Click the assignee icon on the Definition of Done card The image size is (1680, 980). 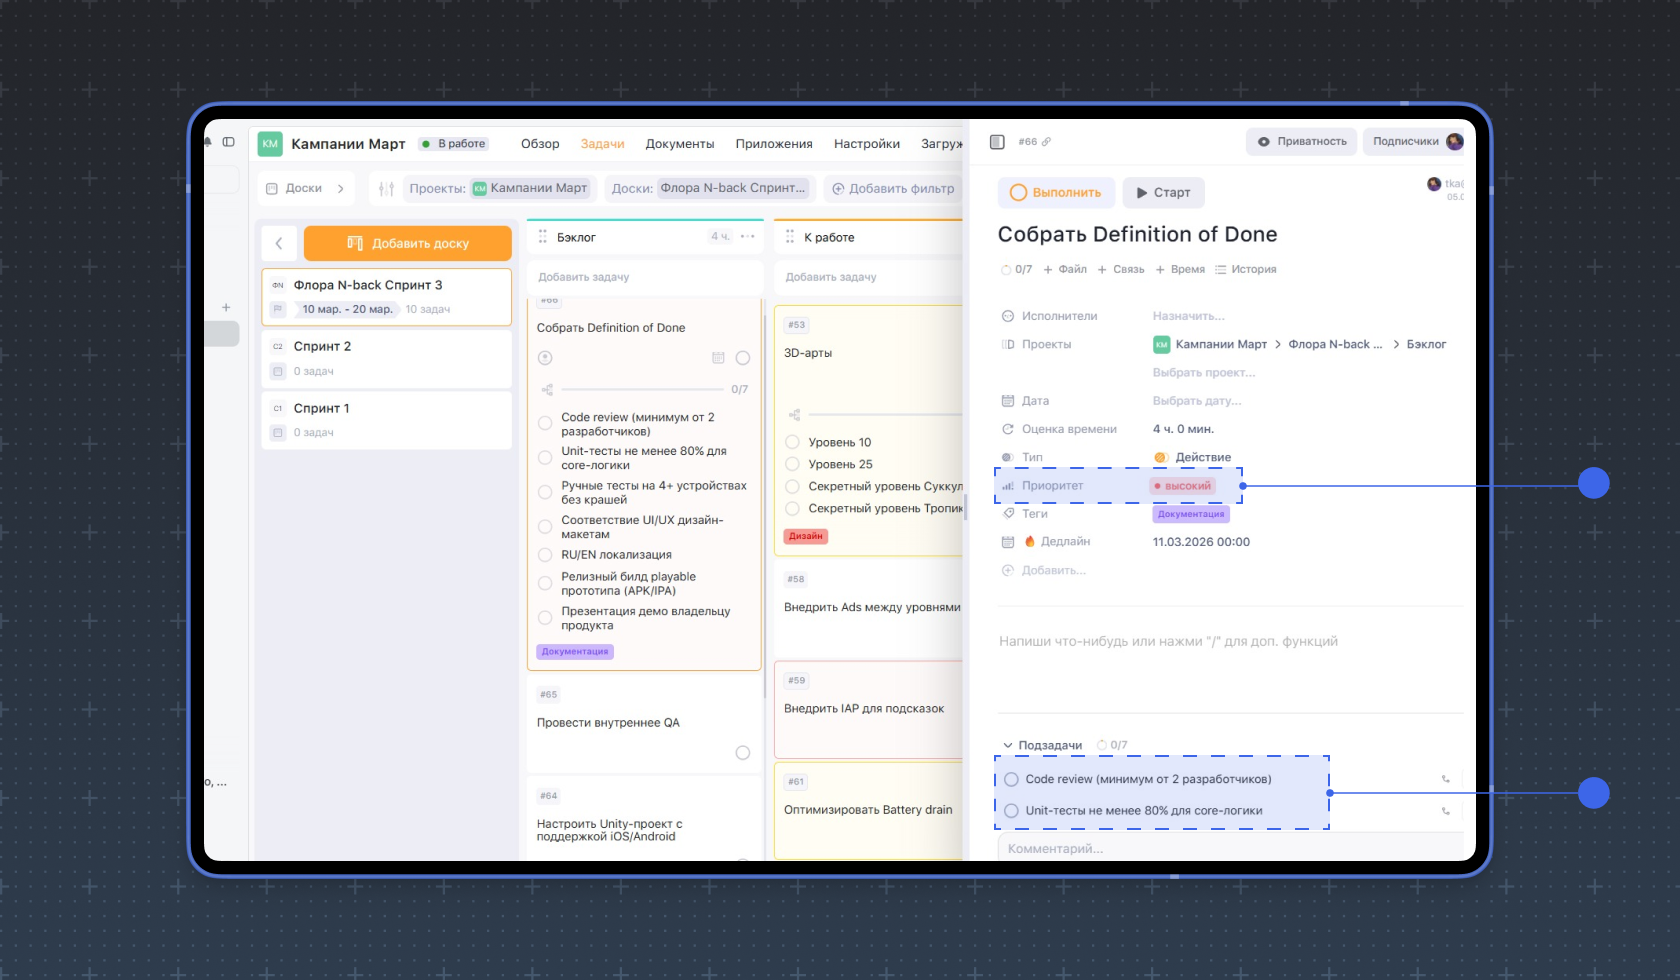point(545,358)
